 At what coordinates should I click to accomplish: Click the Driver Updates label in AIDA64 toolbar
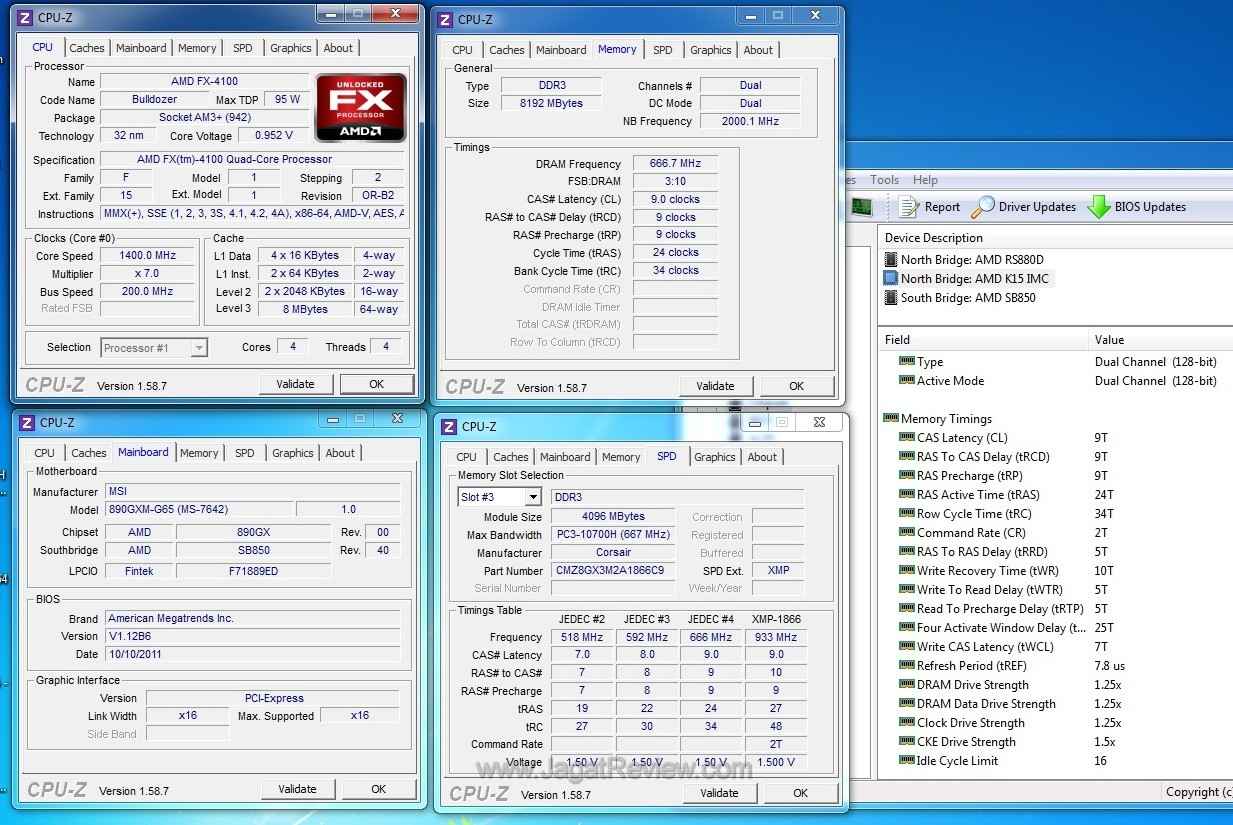pos(1037,207)
